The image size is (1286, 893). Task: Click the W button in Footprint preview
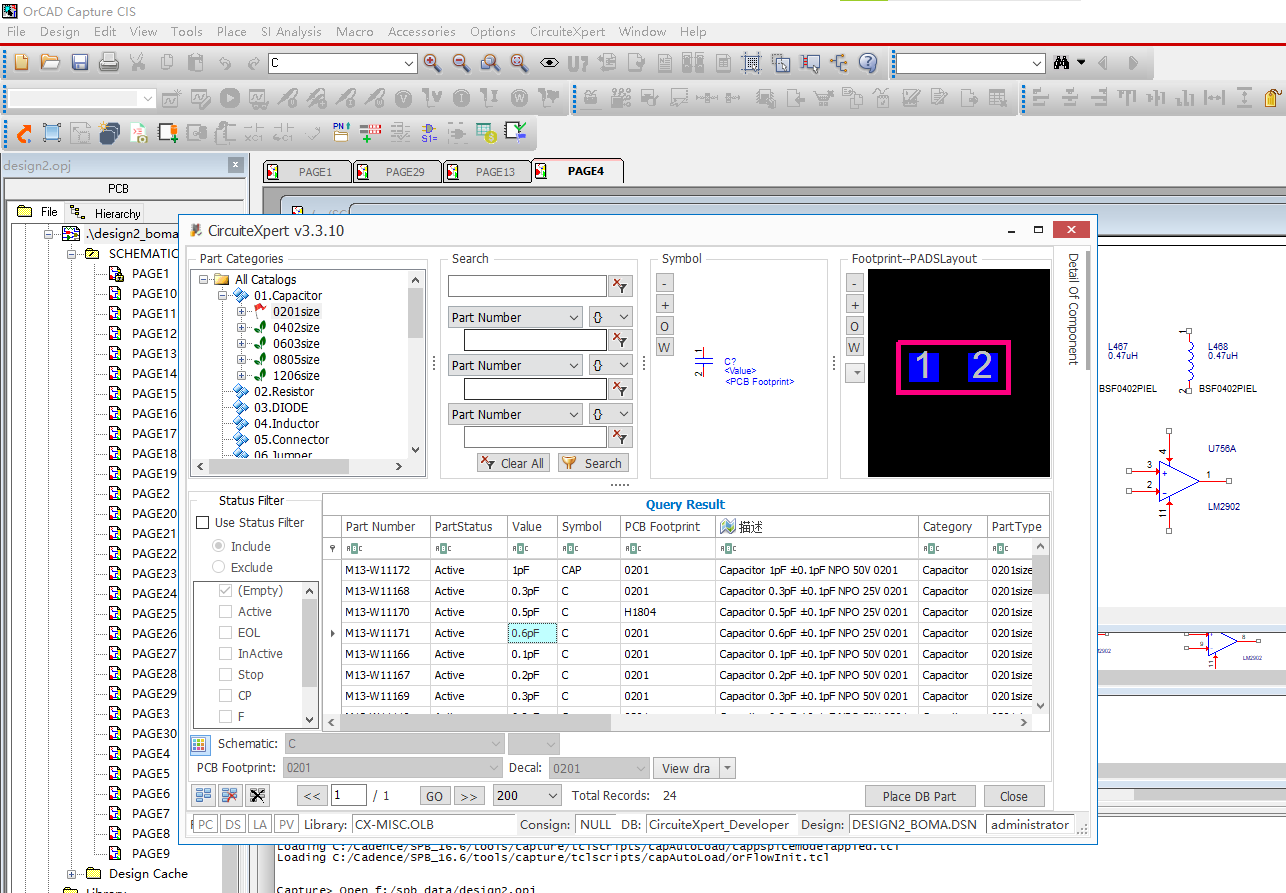click(x=855, y=347)
